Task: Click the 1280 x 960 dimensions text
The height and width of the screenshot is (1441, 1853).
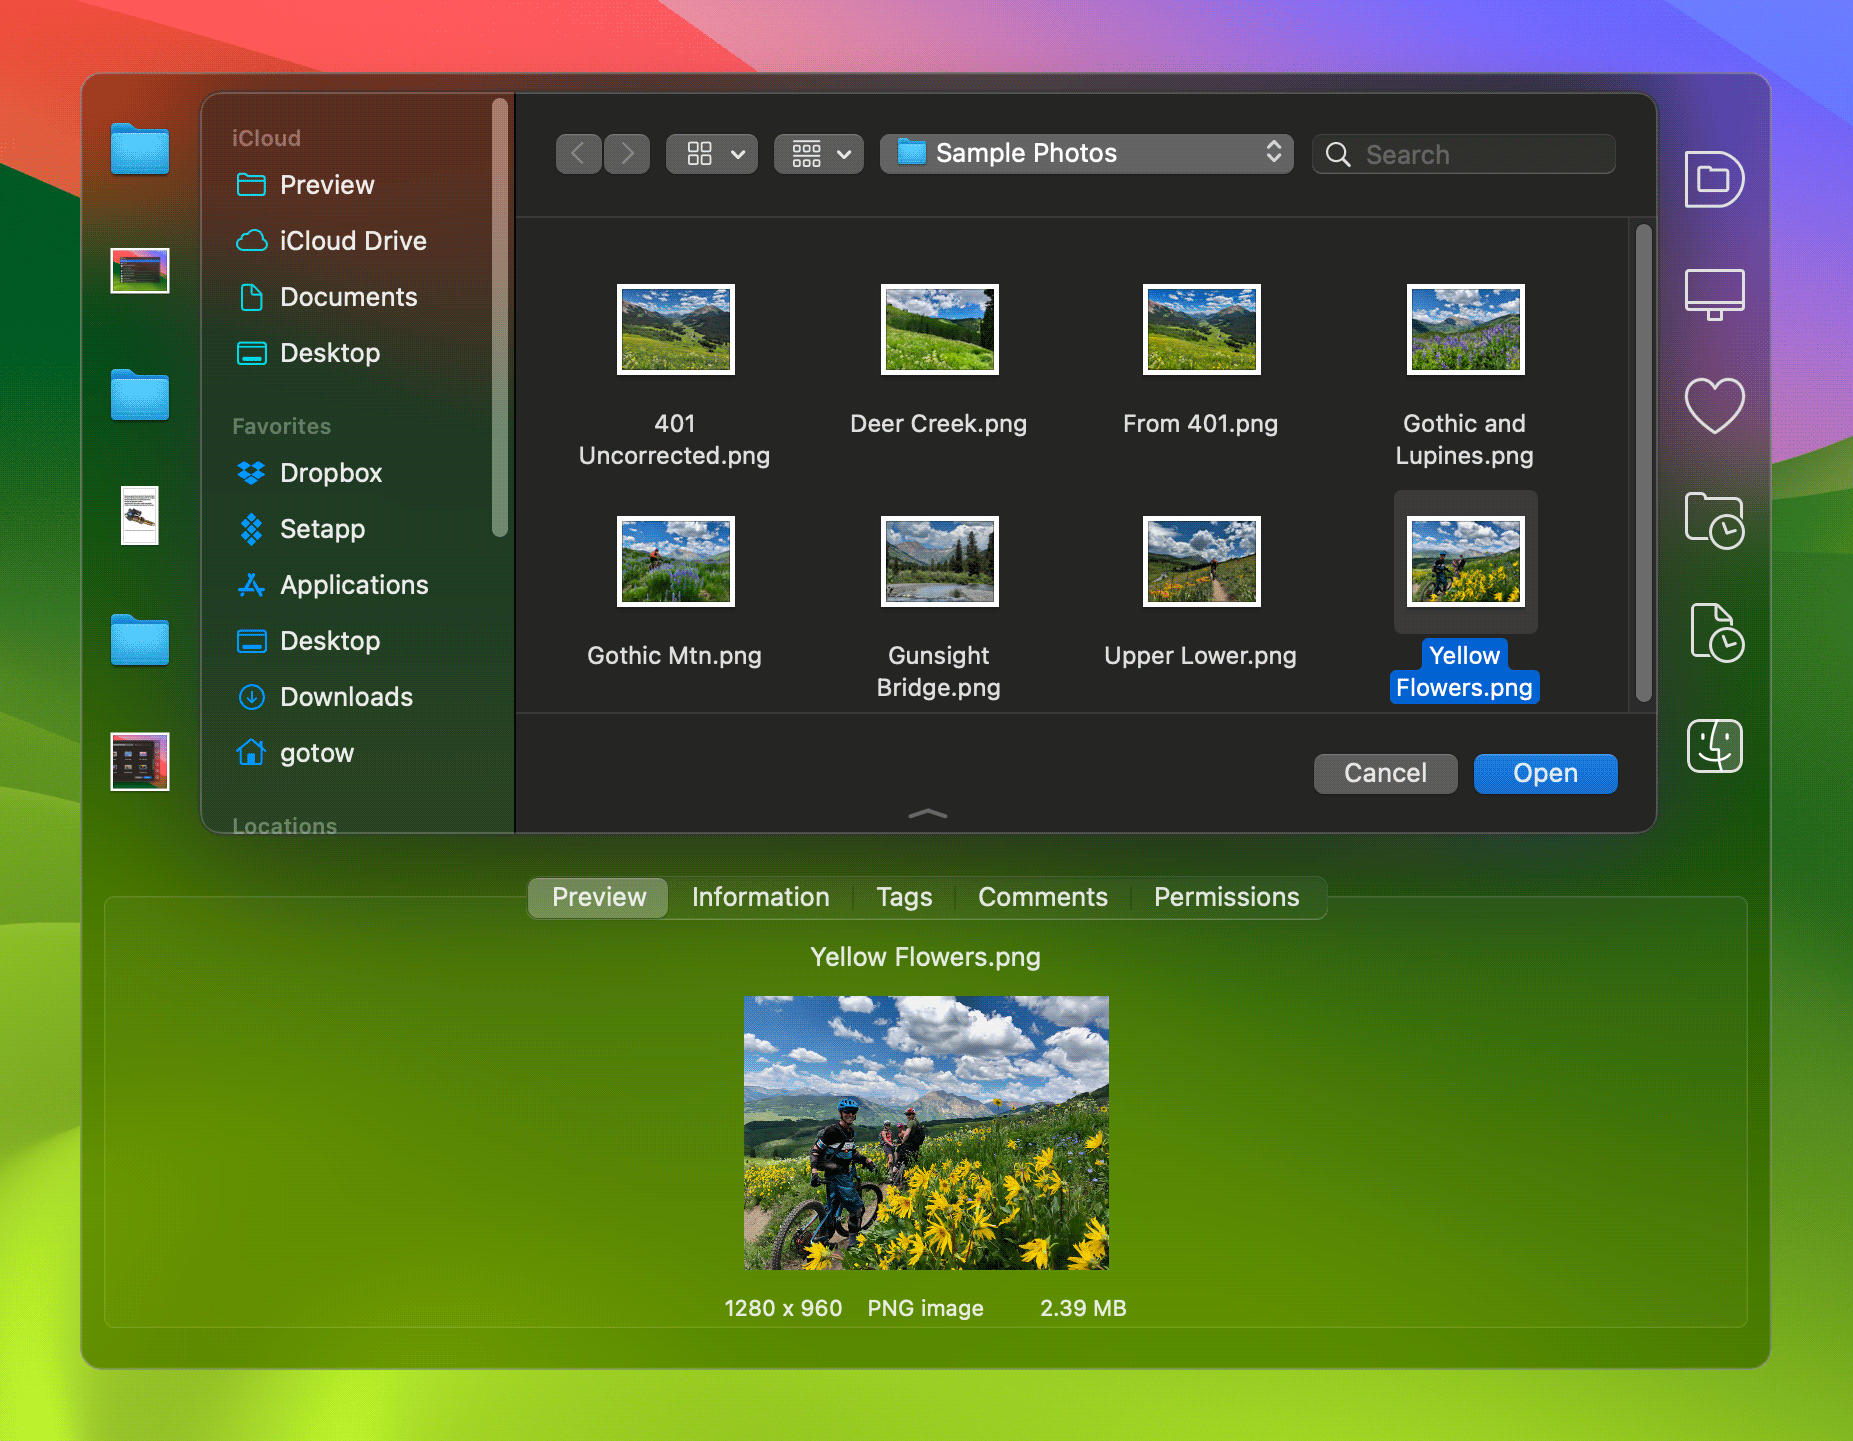Action: (783, 1308)
